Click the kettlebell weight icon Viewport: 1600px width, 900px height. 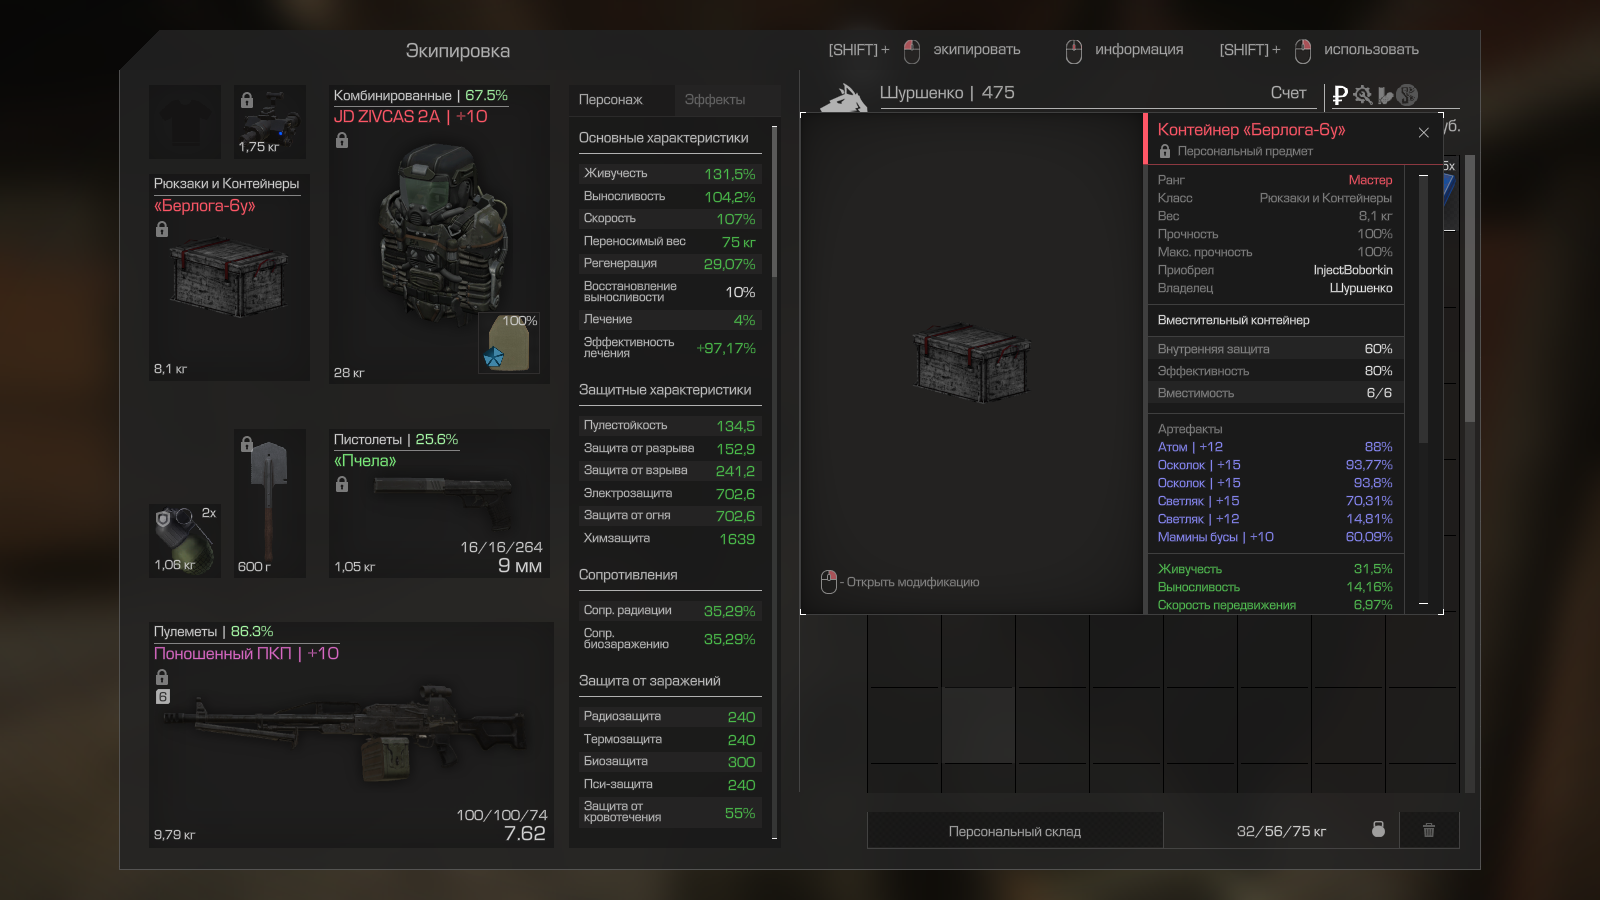(1378, 829)
